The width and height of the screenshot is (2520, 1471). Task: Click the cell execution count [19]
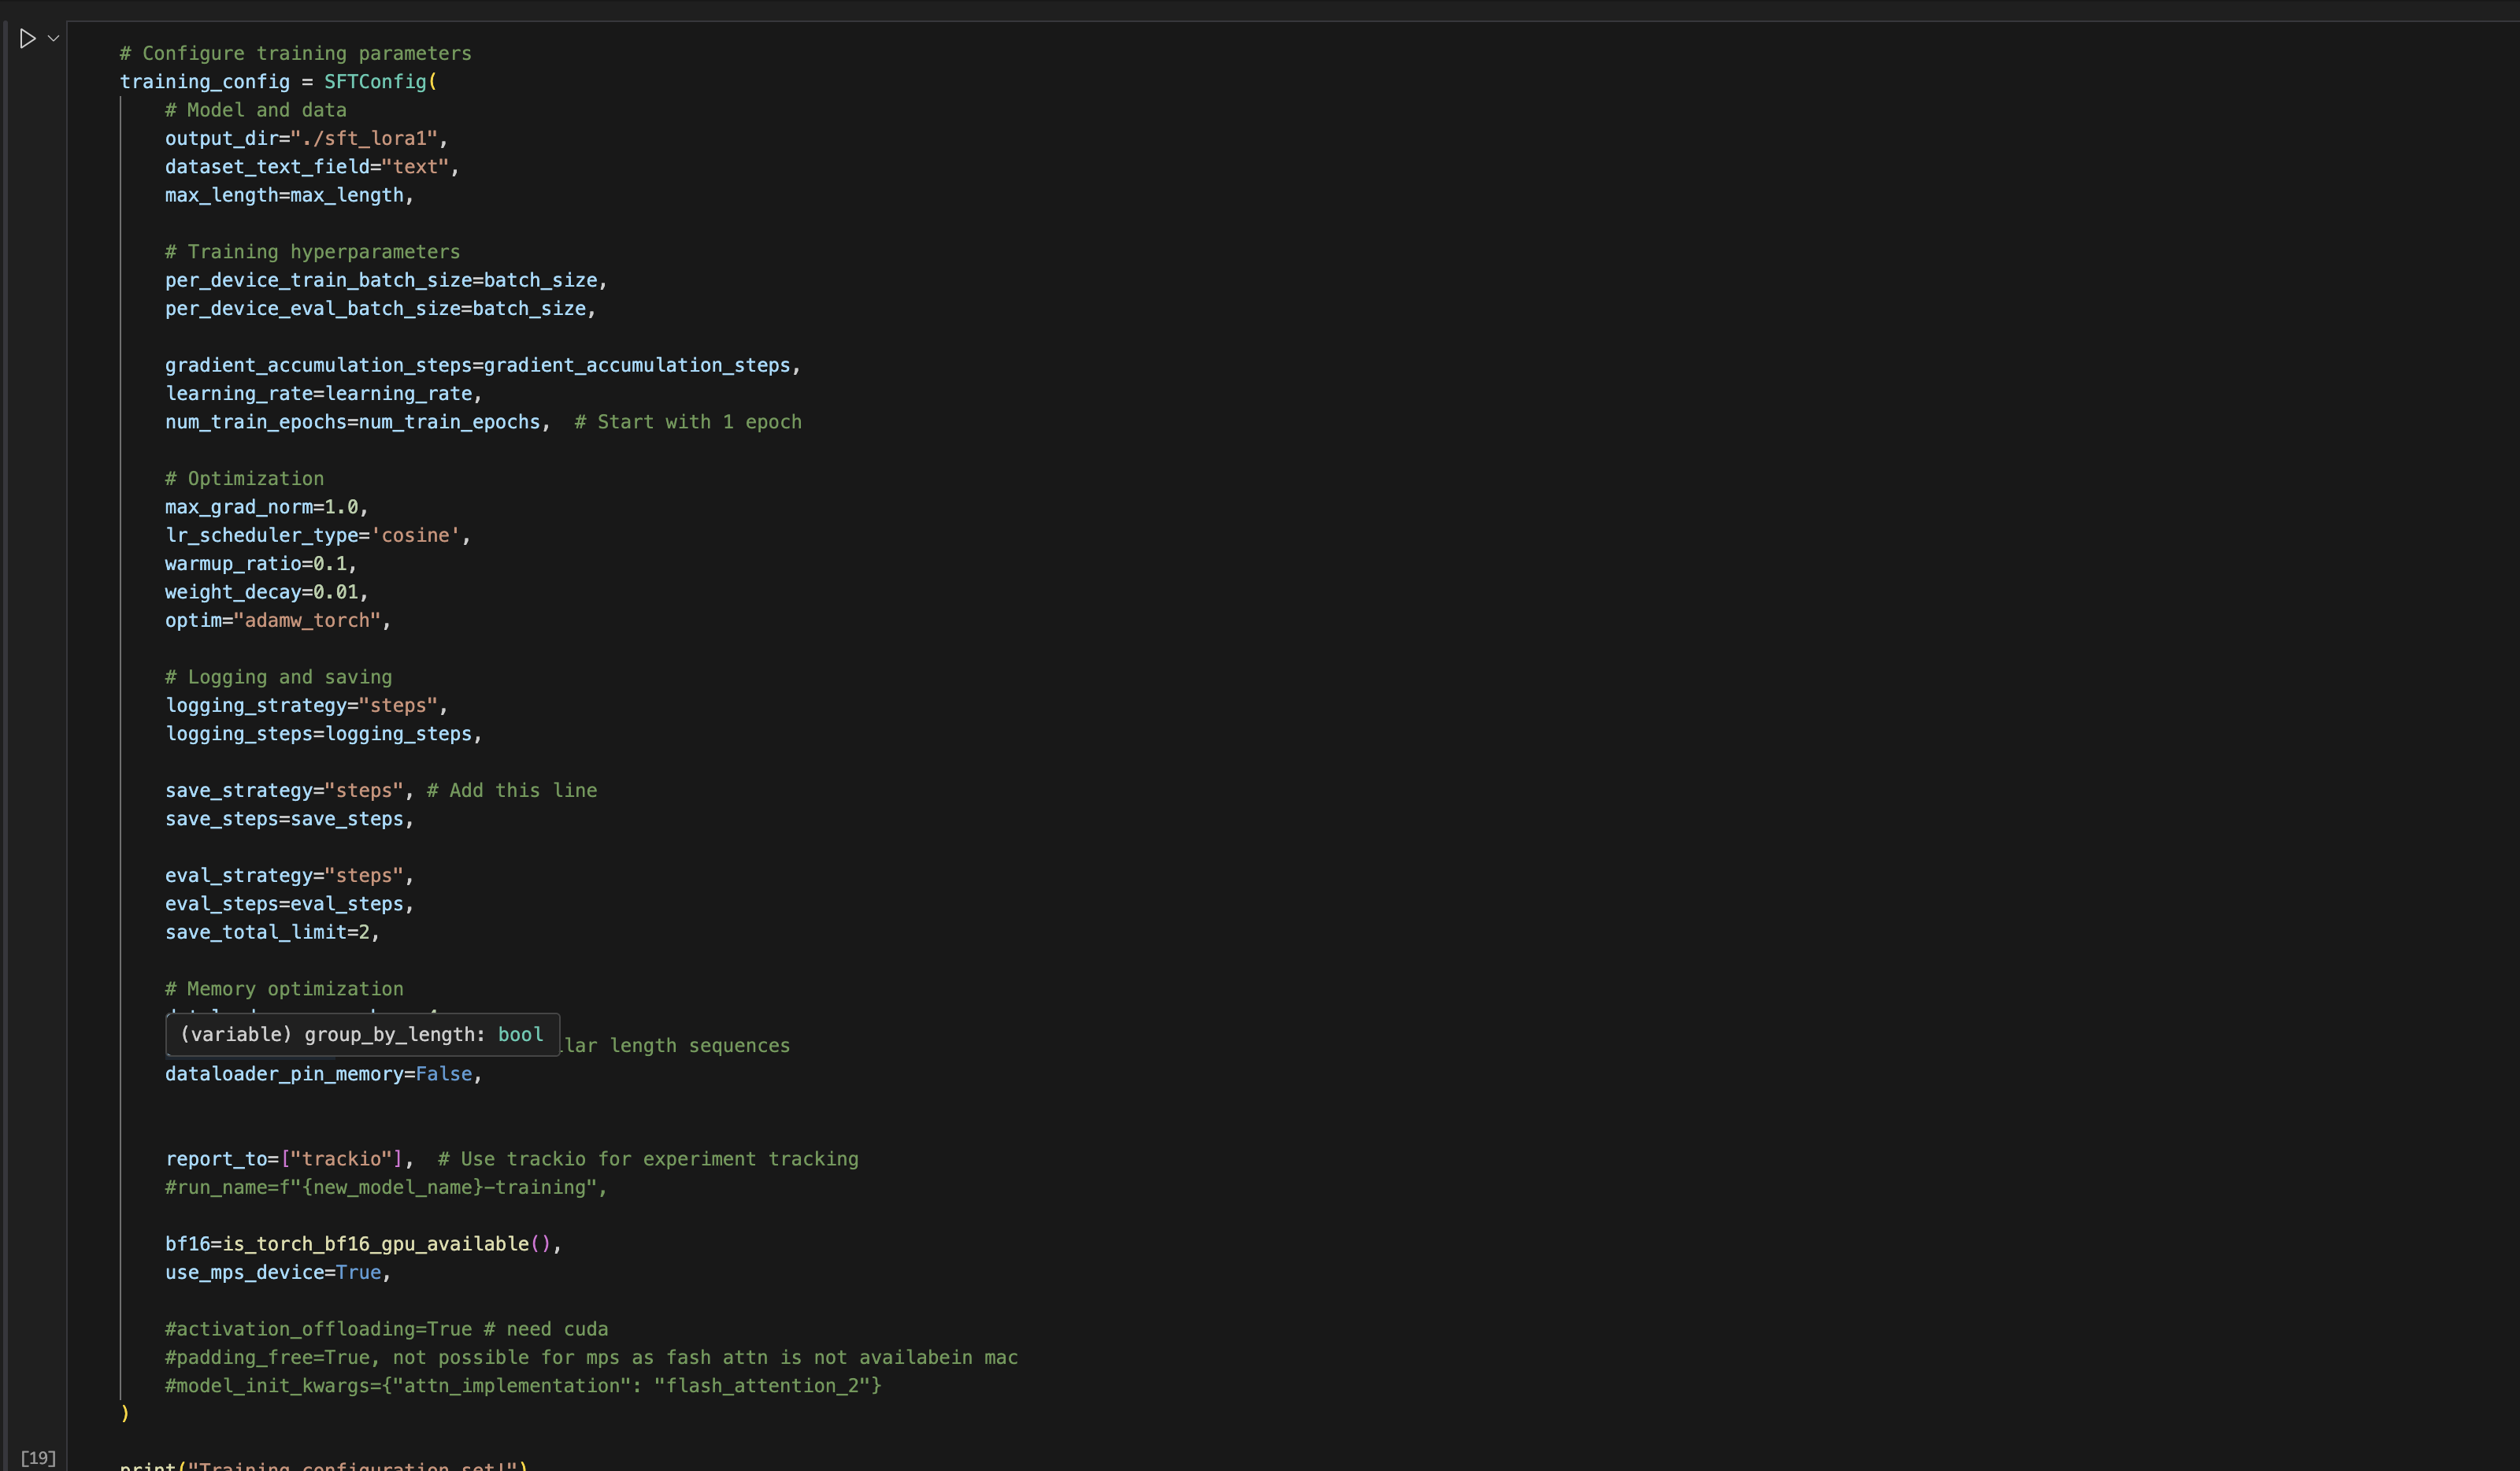click(x=38, y=1457)
